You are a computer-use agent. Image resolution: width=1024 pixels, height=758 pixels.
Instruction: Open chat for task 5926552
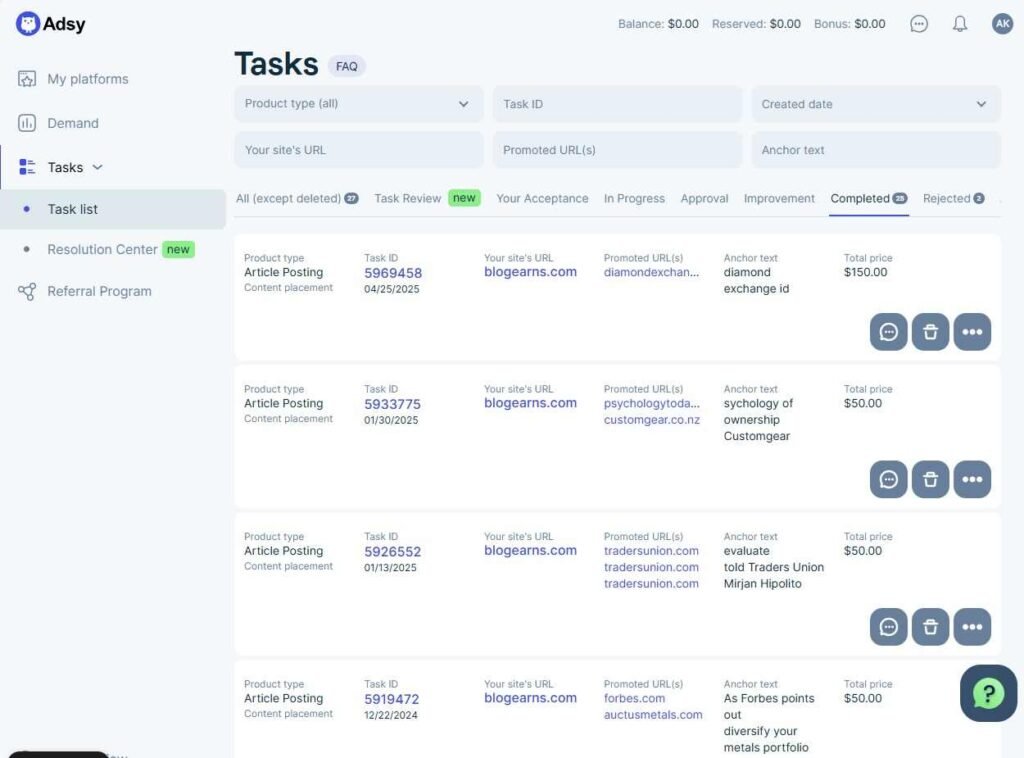[x=888, y=627]
